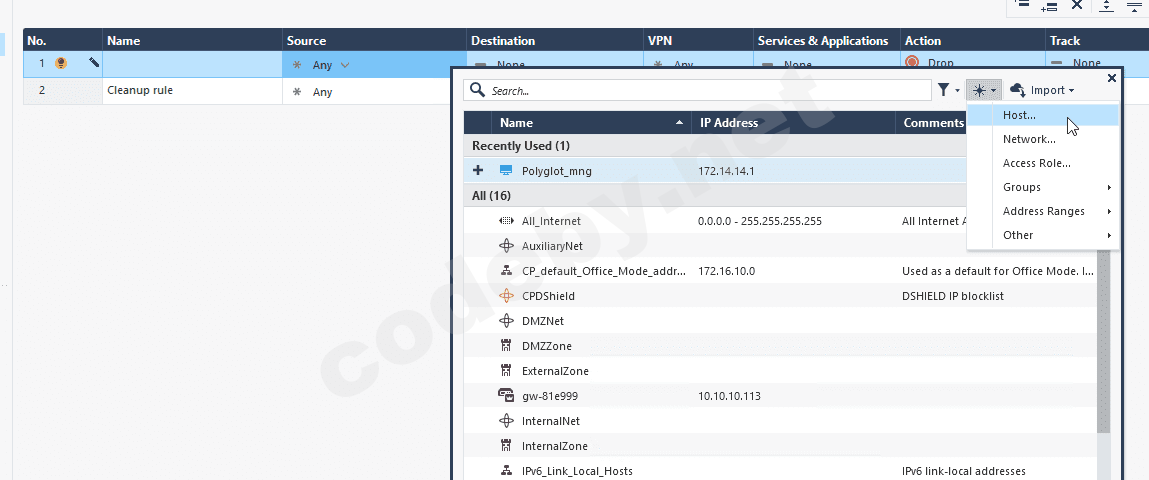Image resolution: width=1149 pixels, height=480 pixels.
Task: Click the Services & Applications column header
Action: click(826, 40)
